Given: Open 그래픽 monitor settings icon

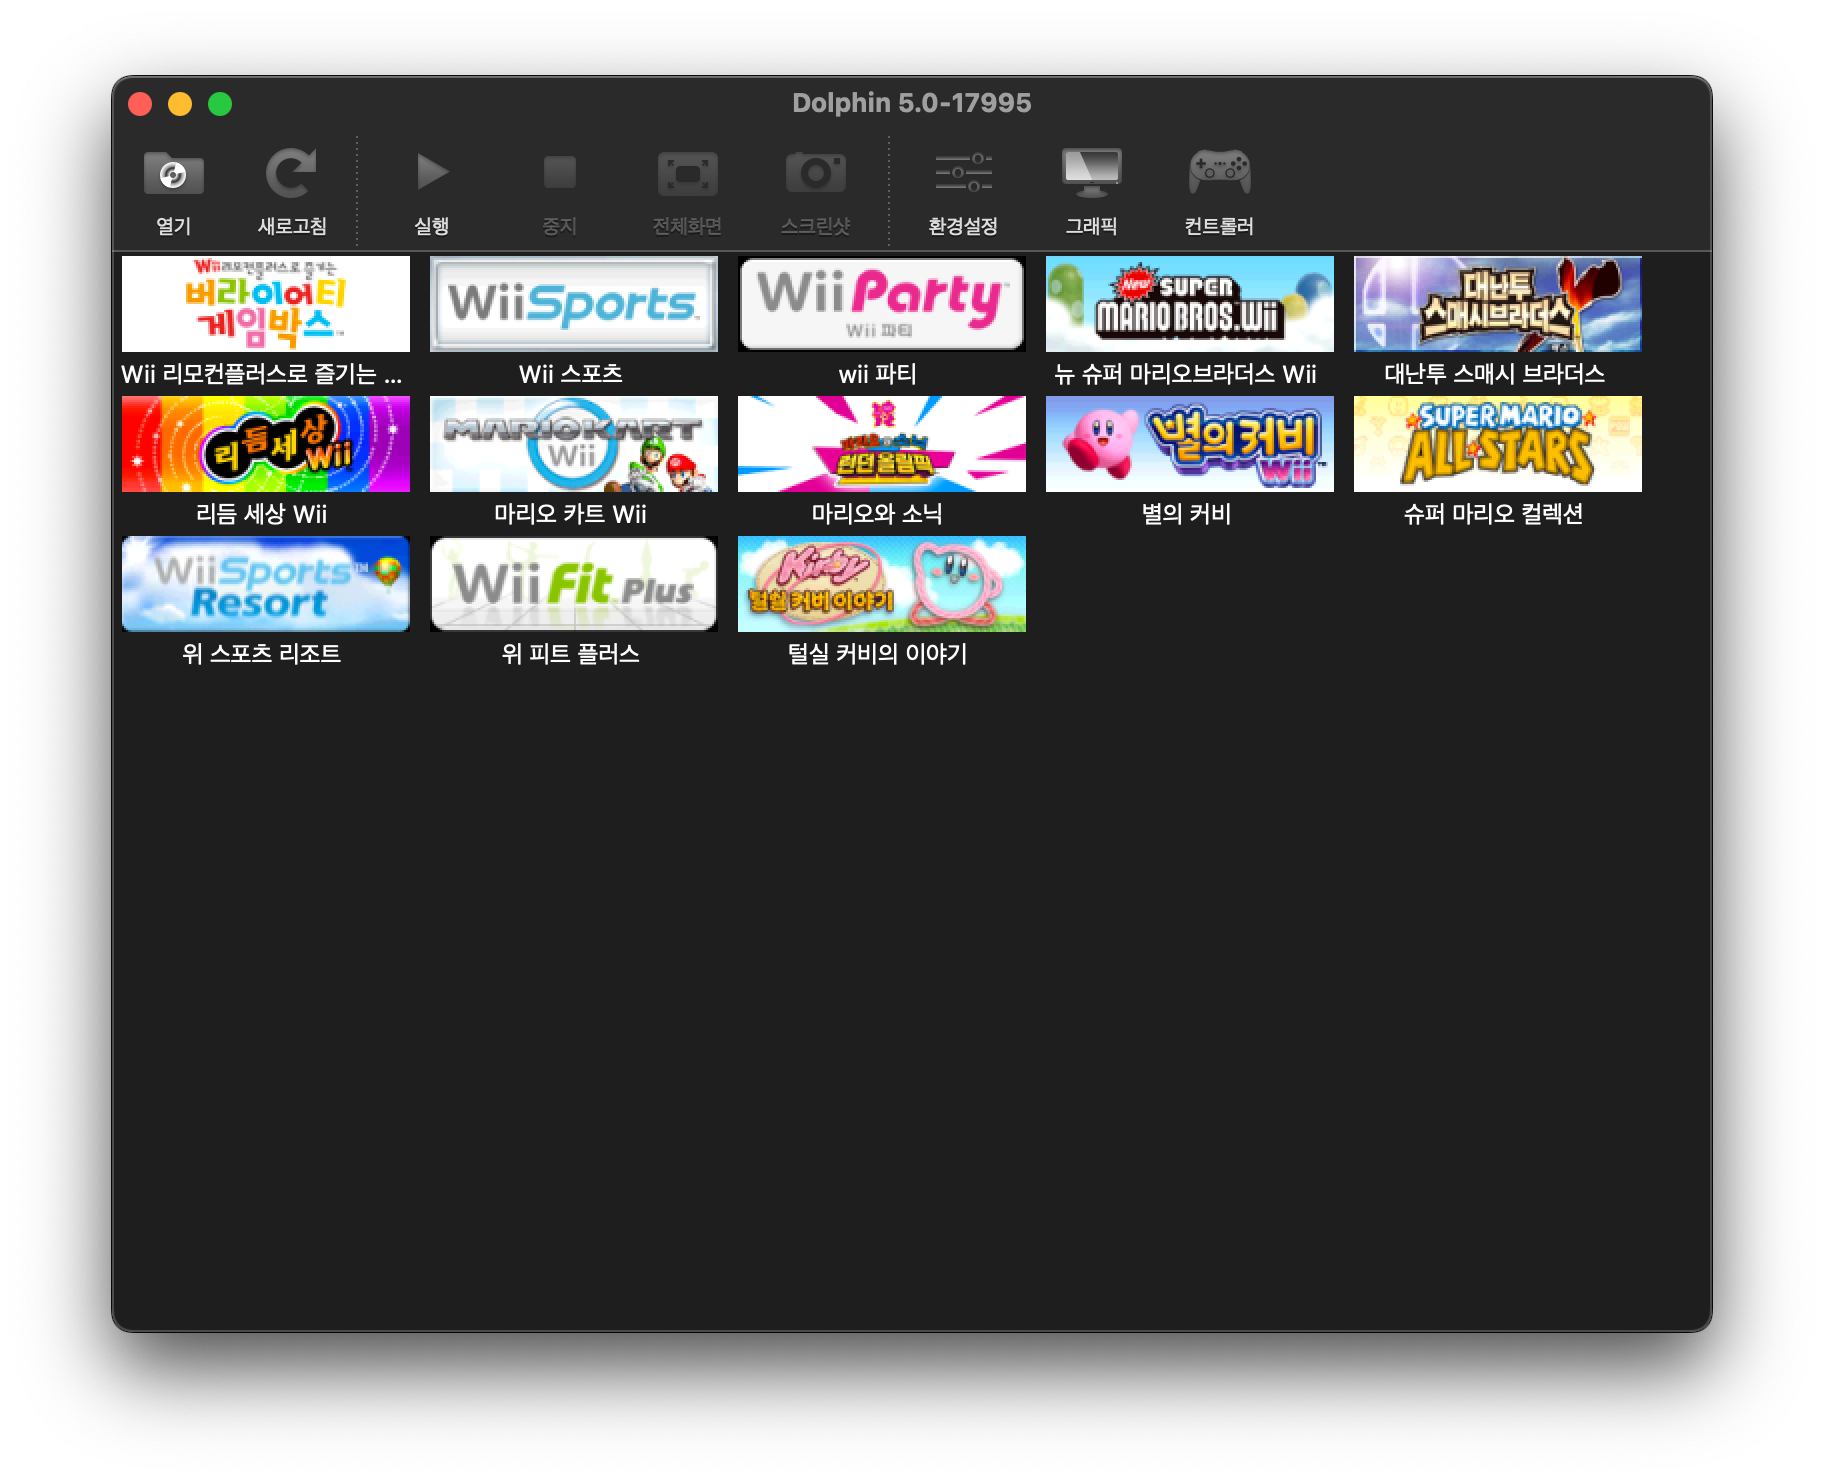Looking at the screenshot, I should point(1091,172).
